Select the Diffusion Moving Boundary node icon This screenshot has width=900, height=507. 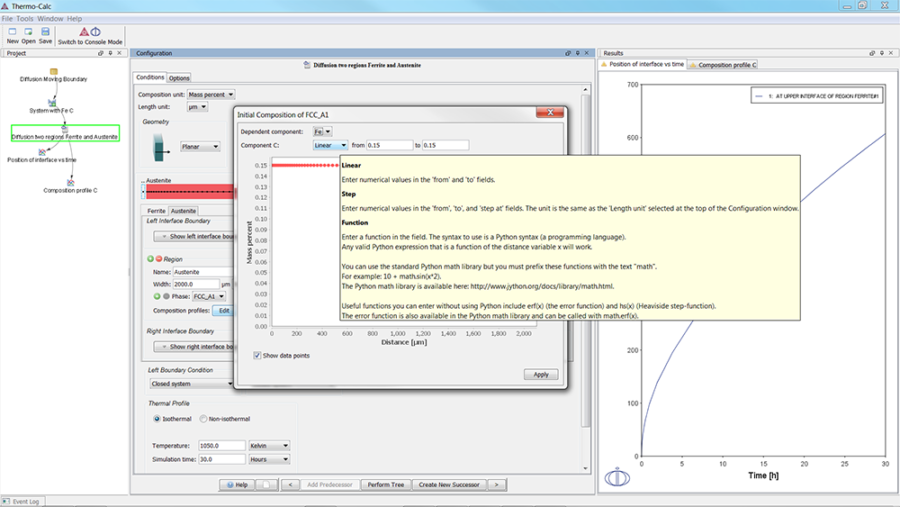tap(53, 71)
